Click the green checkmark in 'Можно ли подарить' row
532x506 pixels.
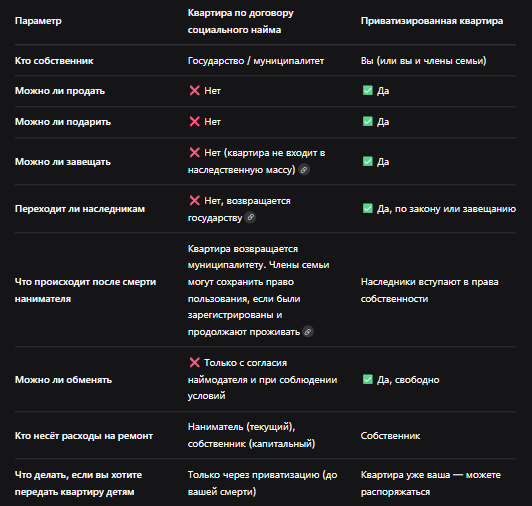(x=368, y=121)
